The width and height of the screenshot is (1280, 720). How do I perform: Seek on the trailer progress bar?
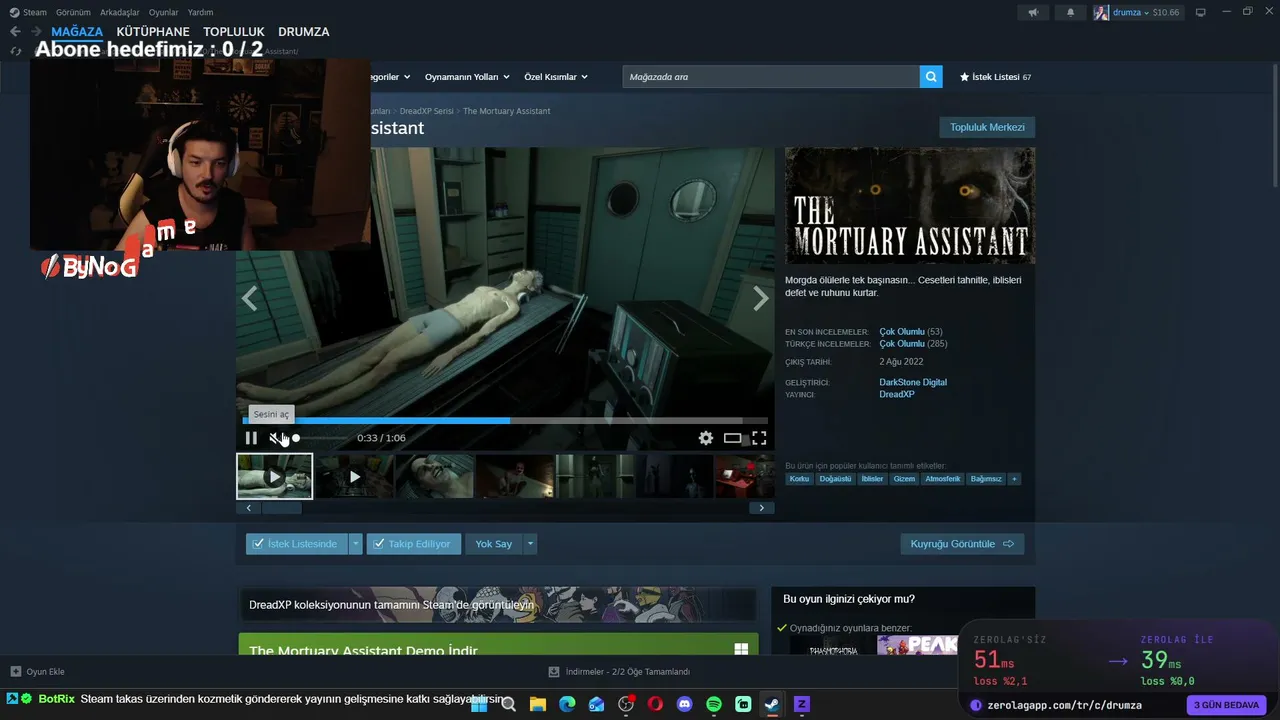(505, 421)
